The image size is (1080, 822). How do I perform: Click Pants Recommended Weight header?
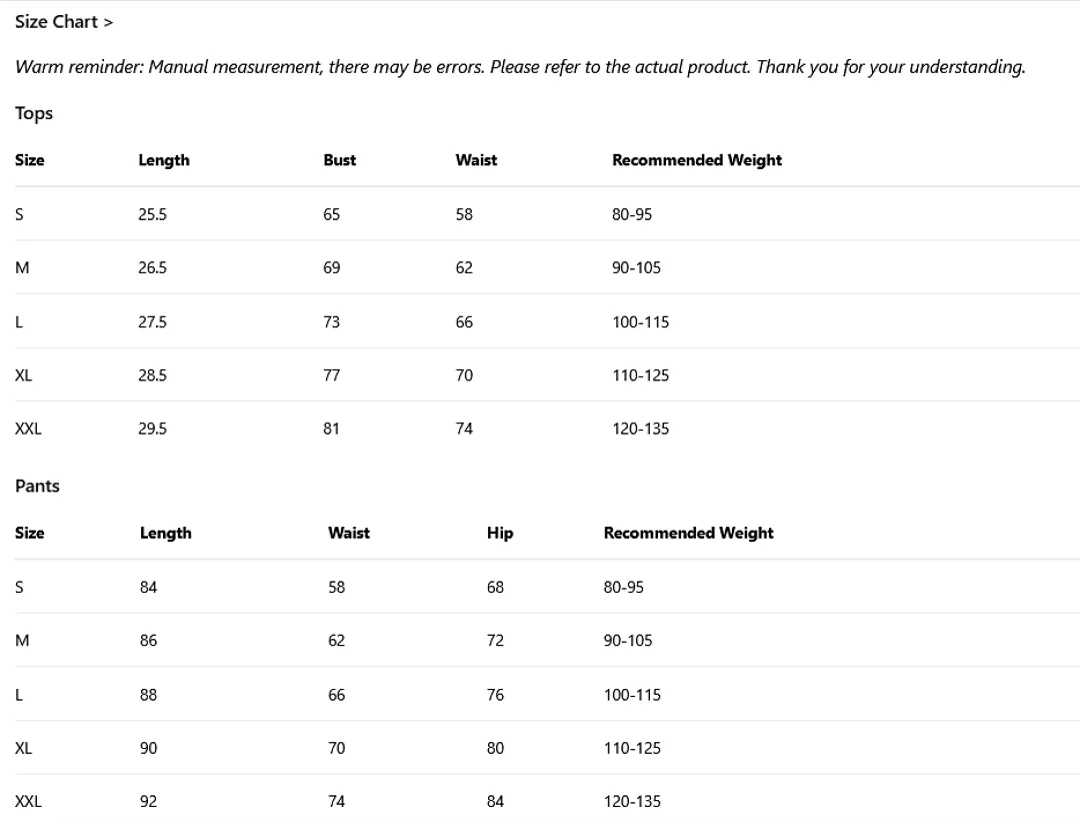click(689, 533)
